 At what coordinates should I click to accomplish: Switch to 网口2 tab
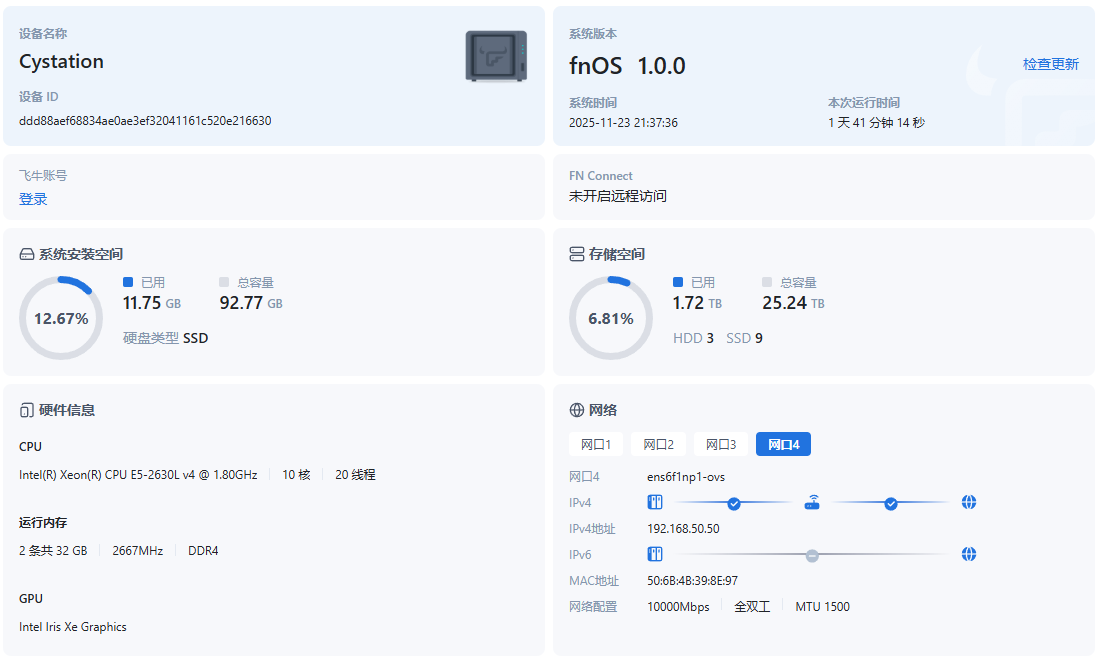click(x=658, y=445)
